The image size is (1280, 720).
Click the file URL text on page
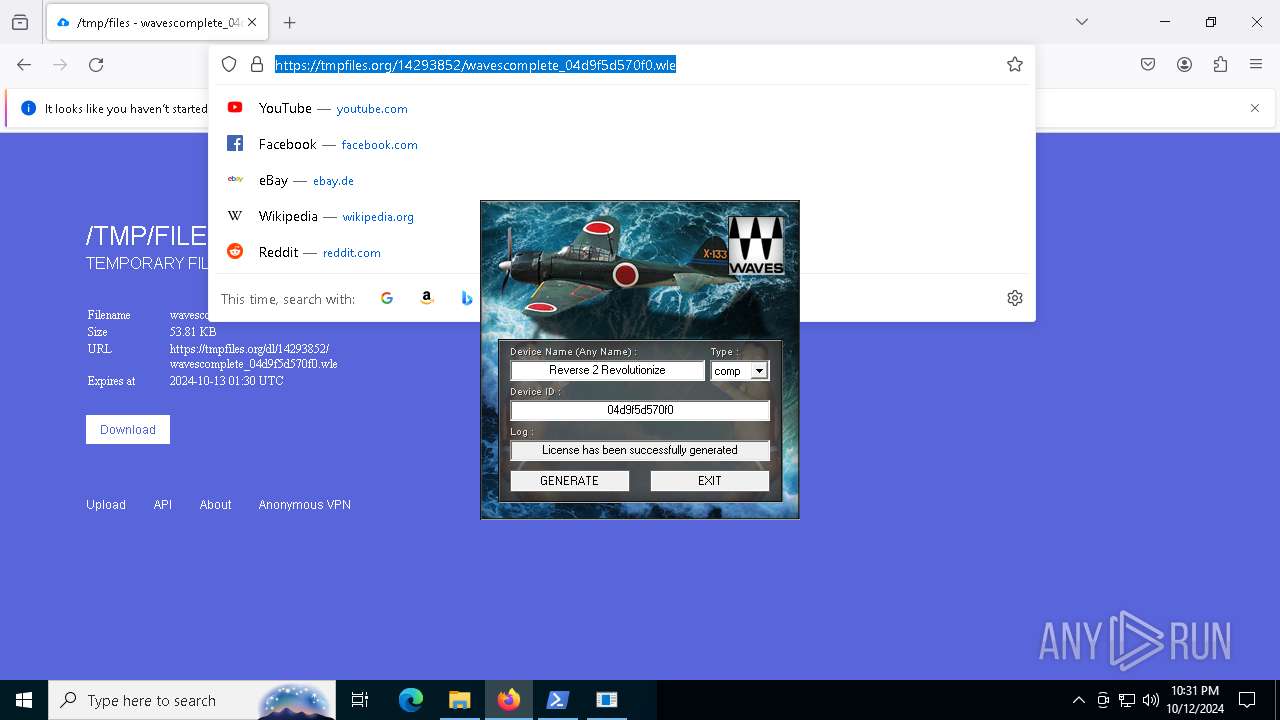(x=253, y=356)
